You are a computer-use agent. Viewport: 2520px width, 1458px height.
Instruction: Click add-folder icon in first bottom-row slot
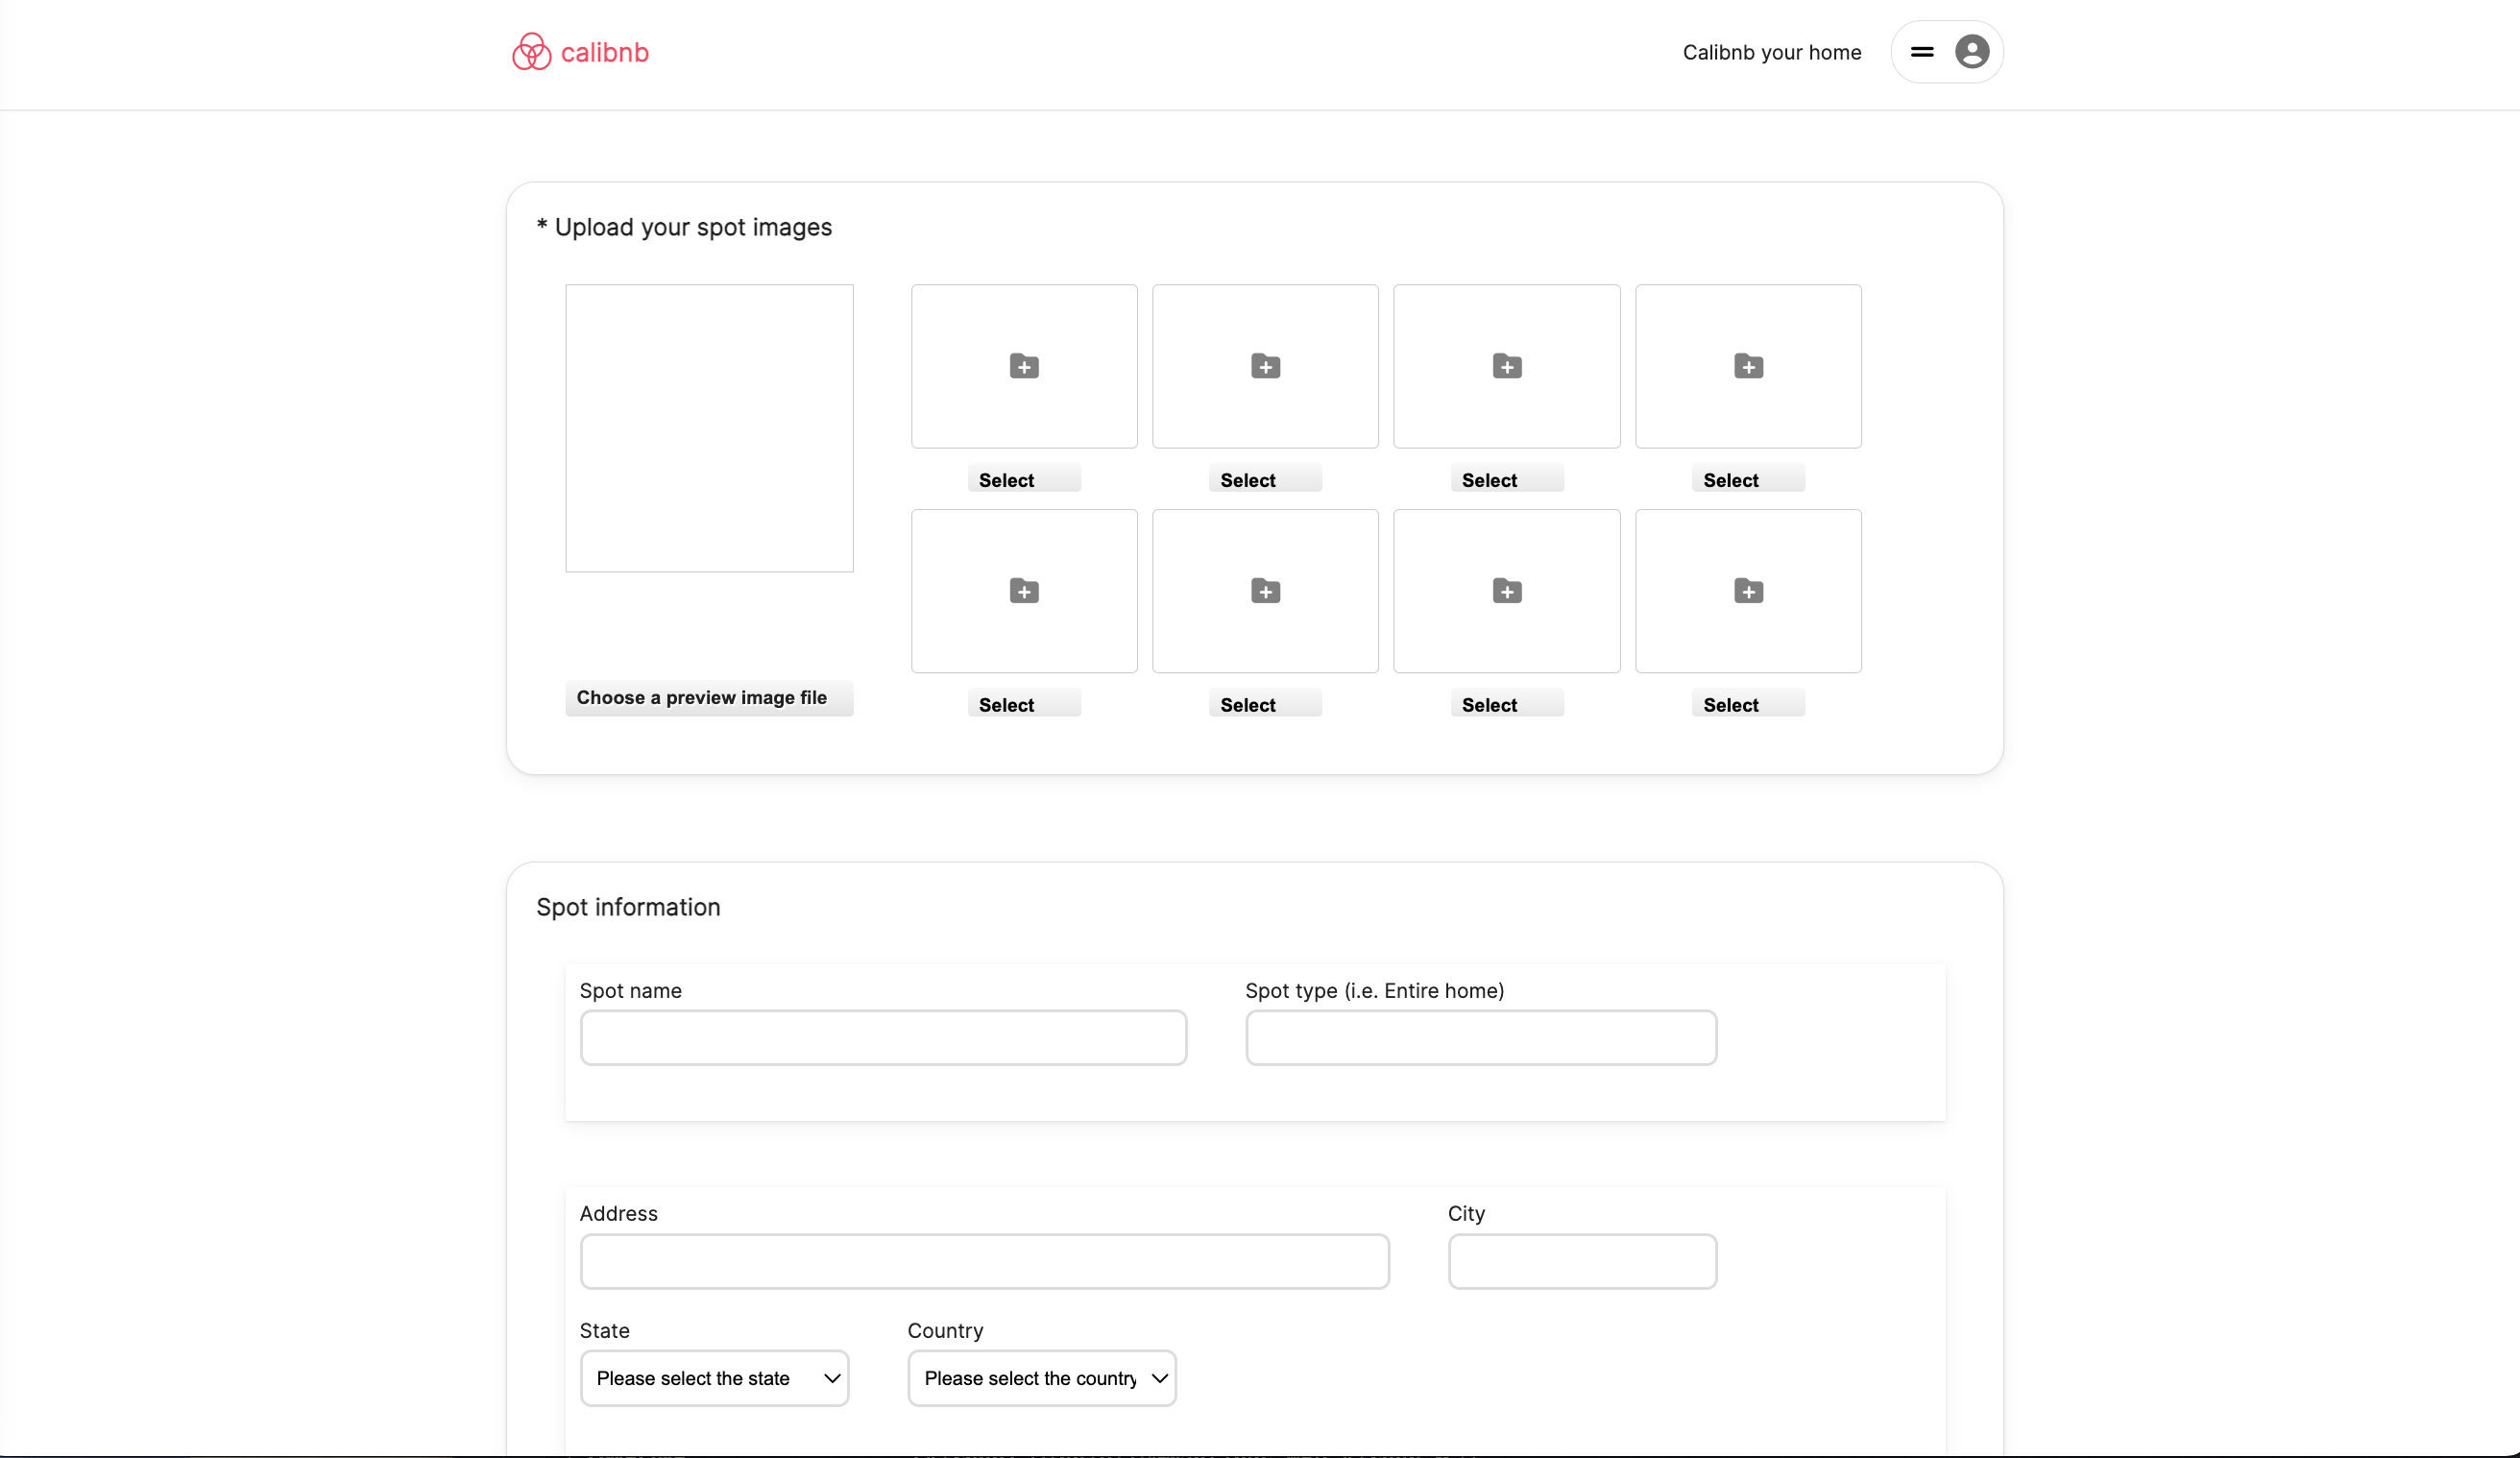coord(1023,591)
